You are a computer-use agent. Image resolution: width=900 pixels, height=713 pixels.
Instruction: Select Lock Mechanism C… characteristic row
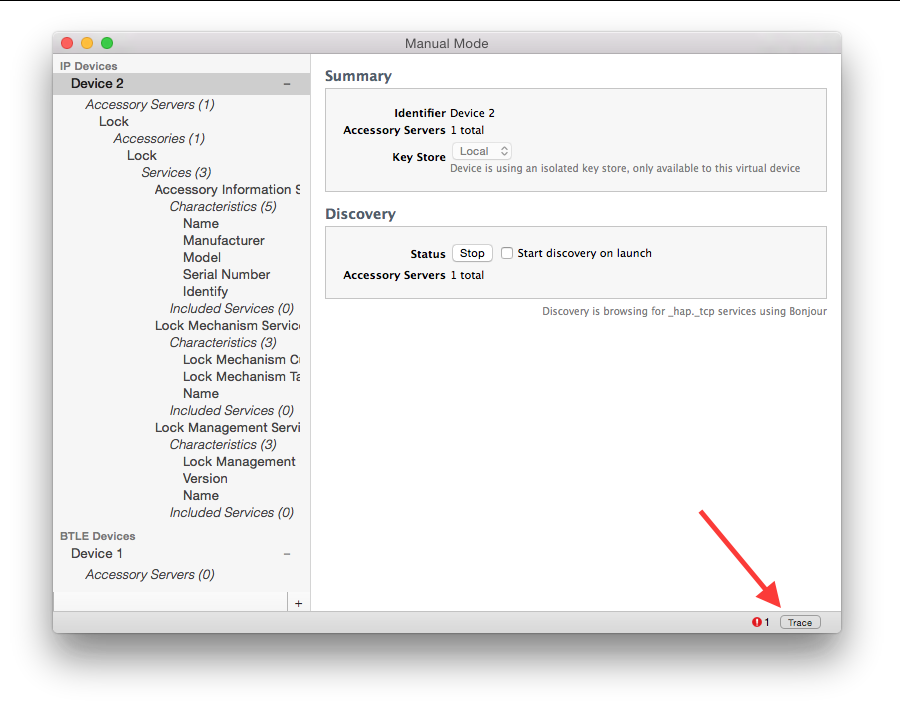pyautogui.click(x=241, y=359)
